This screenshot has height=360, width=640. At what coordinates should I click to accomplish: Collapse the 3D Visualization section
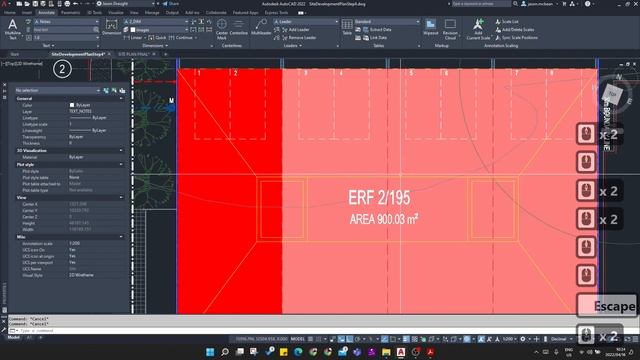(x=121, y=151)
